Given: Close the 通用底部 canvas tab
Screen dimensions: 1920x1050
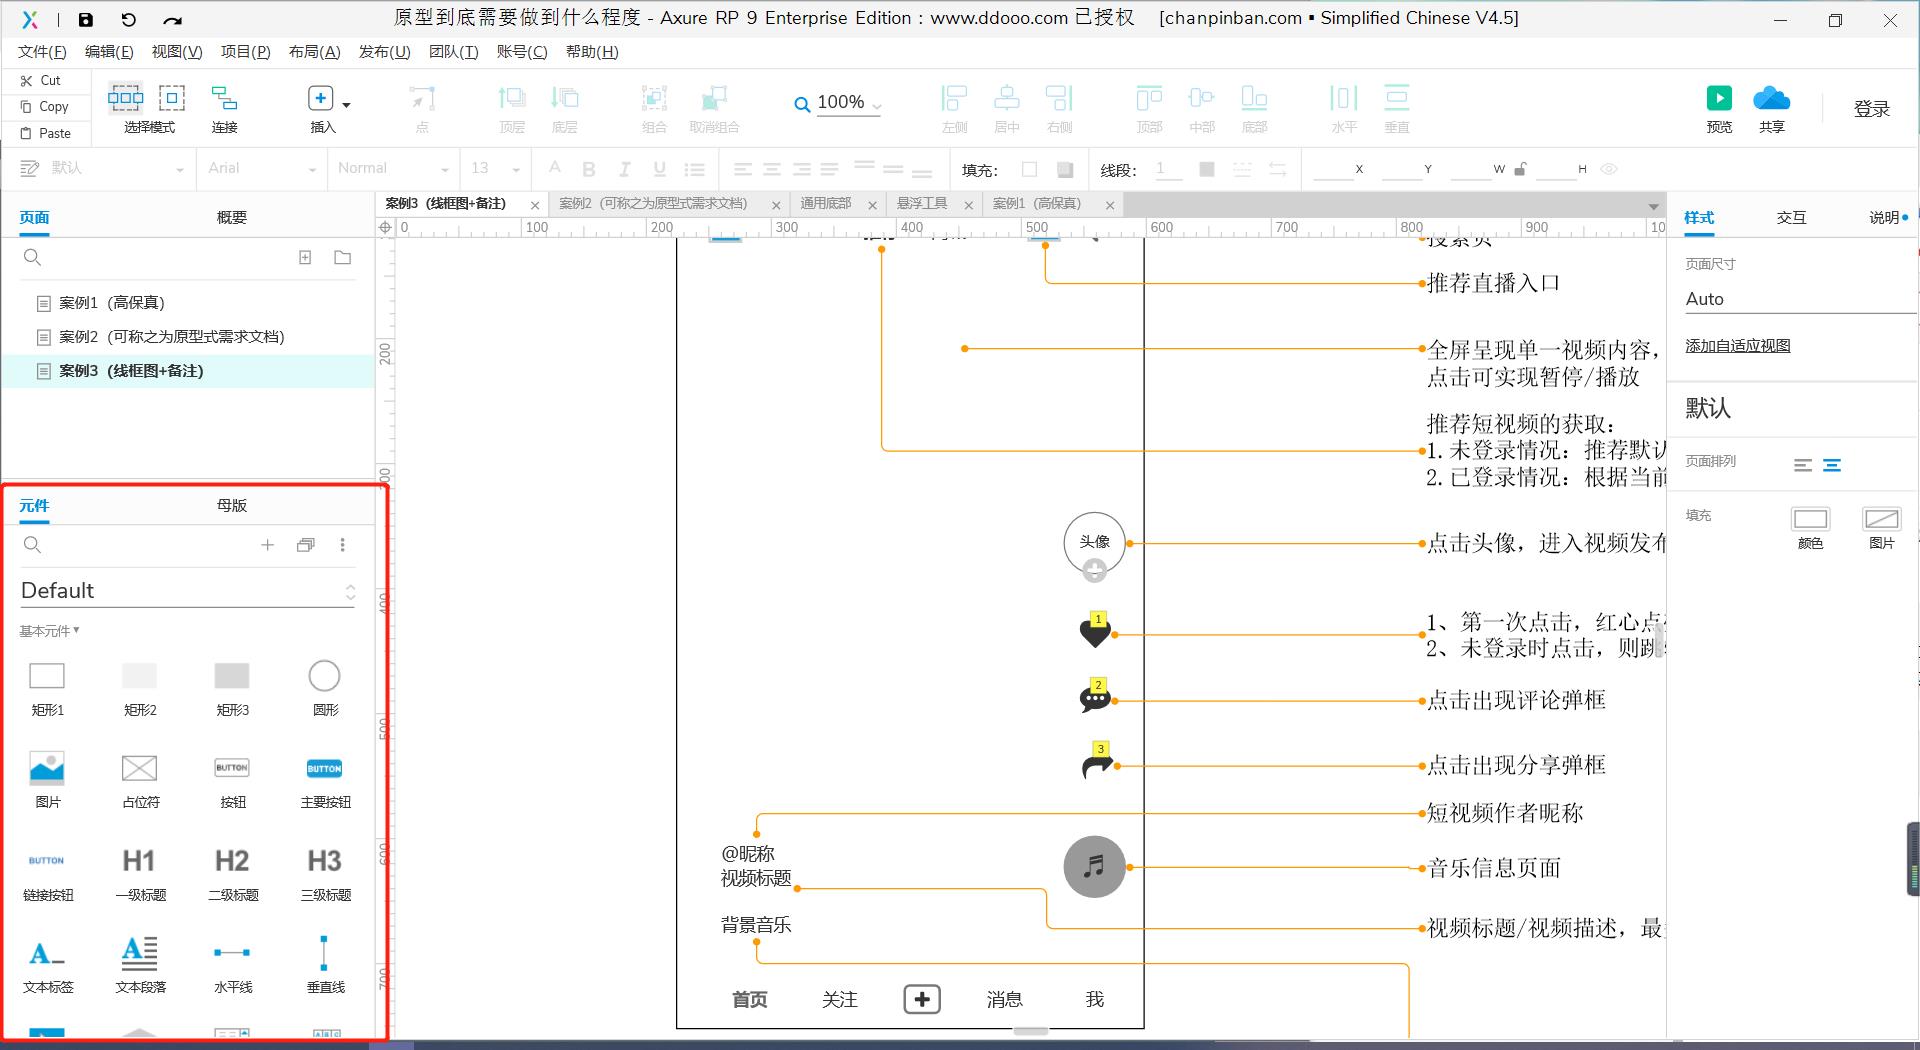Looking at the screenshot, I should point(872,205).
